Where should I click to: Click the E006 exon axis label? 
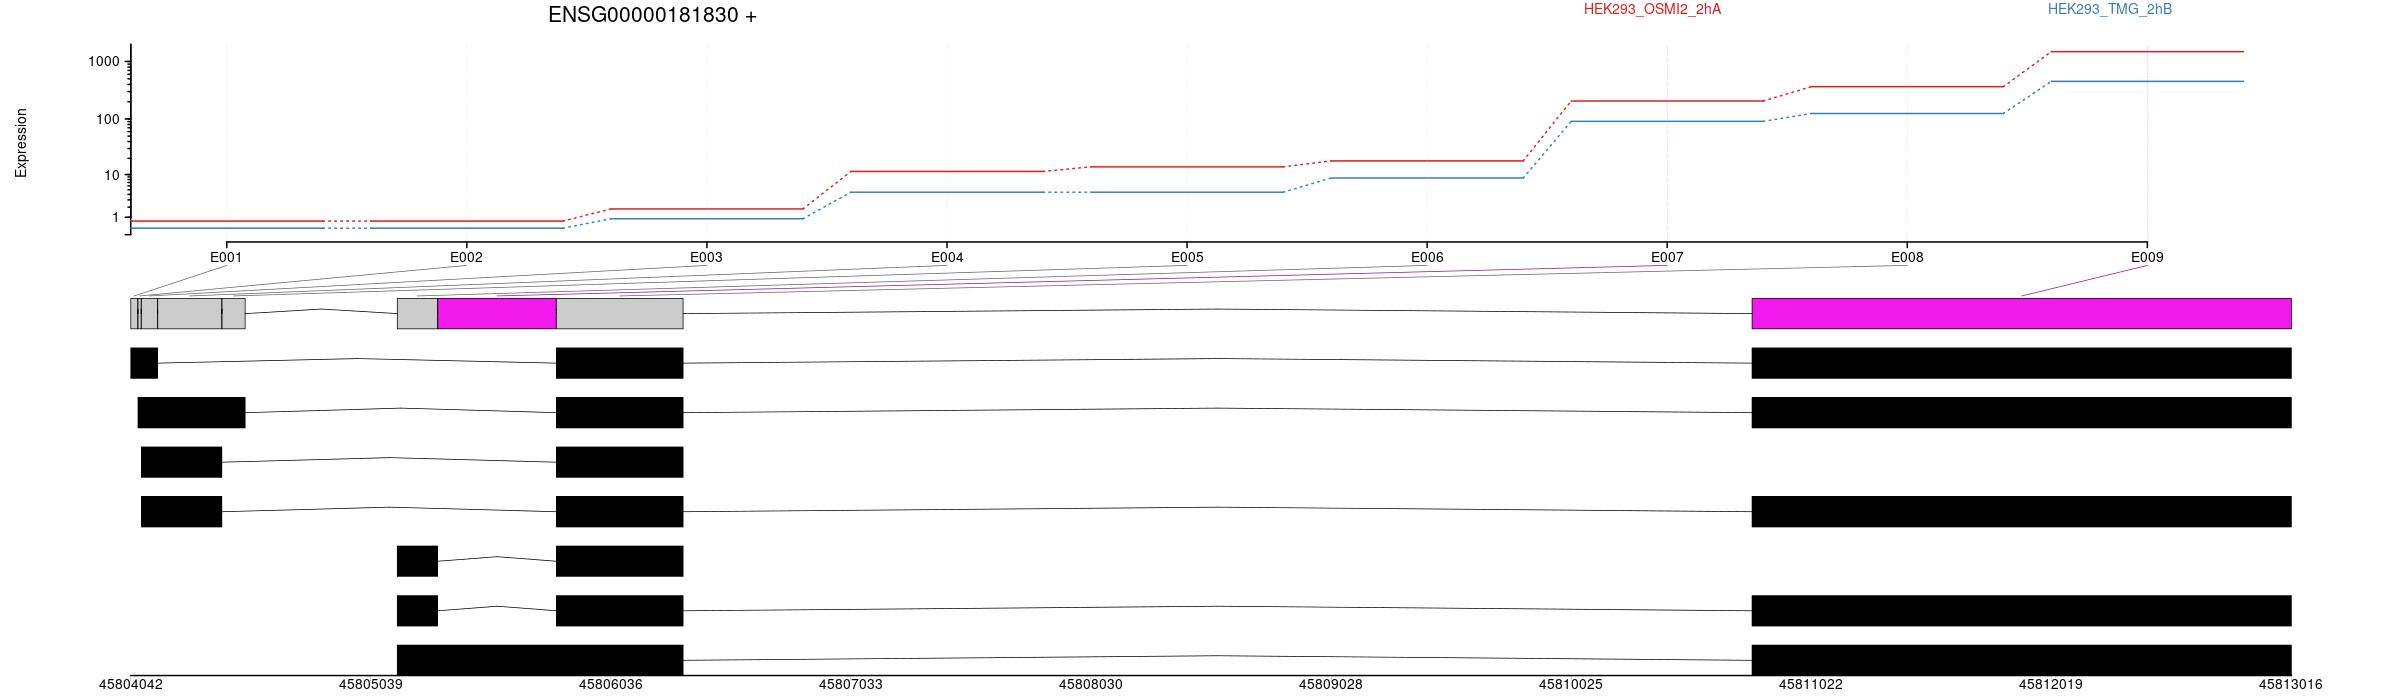(x=1427, y=257)
